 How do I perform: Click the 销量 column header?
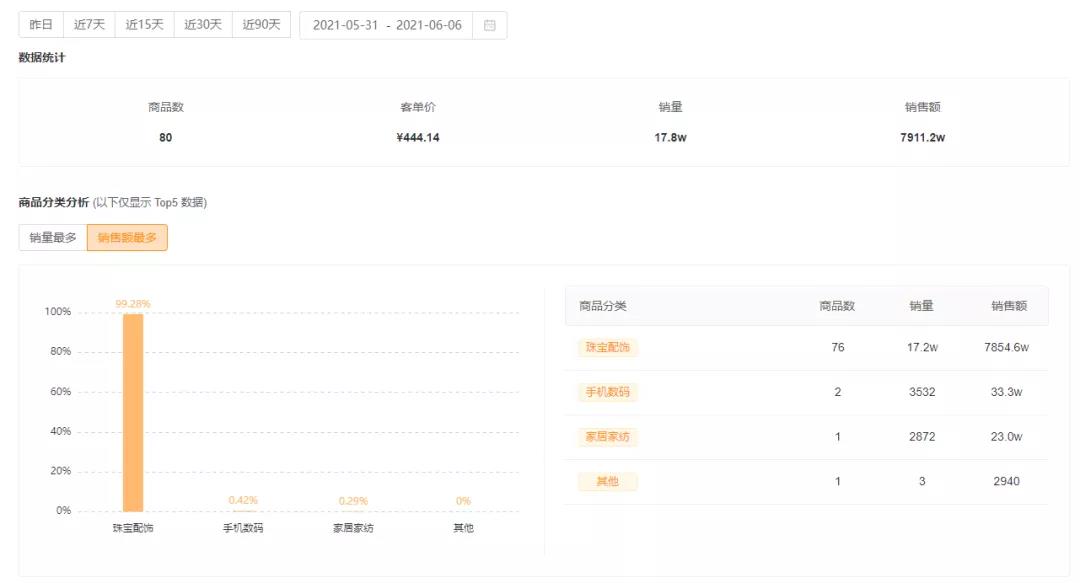coord(921,306)
